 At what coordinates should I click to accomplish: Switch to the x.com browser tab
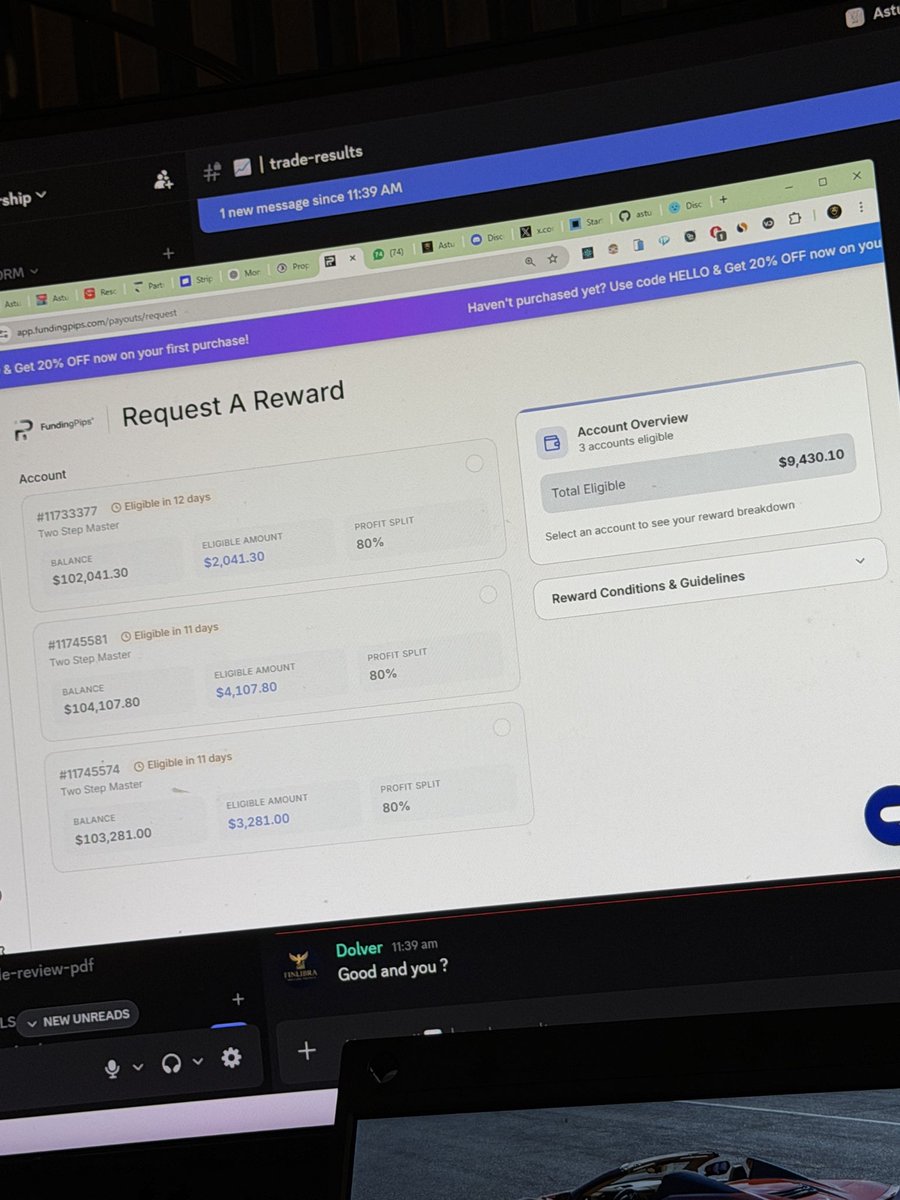537,230
